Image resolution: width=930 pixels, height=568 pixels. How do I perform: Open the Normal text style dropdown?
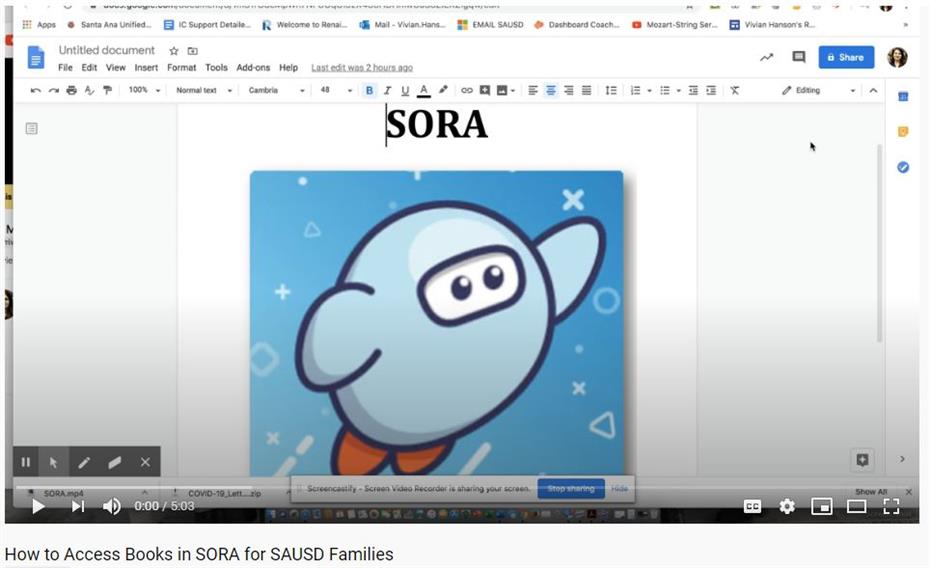pyautogui.click(x=203, y=90)
